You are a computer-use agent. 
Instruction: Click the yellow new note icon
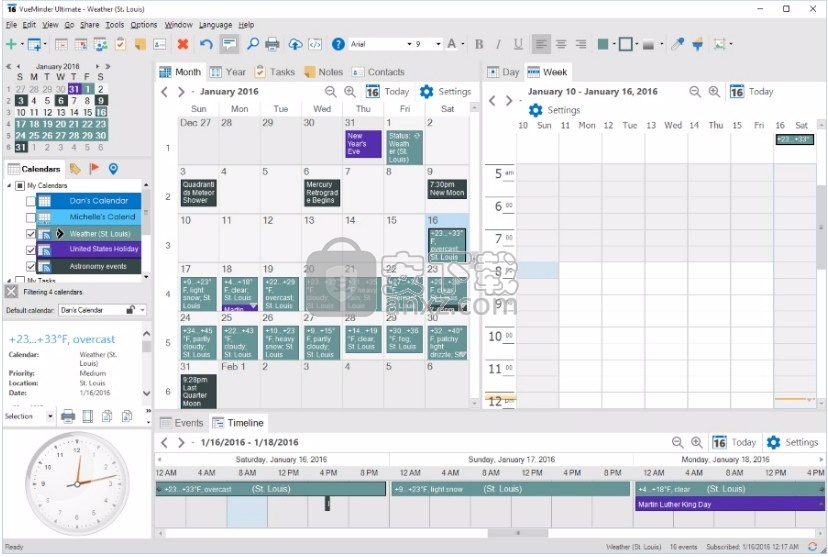click(x=140, y=44)
